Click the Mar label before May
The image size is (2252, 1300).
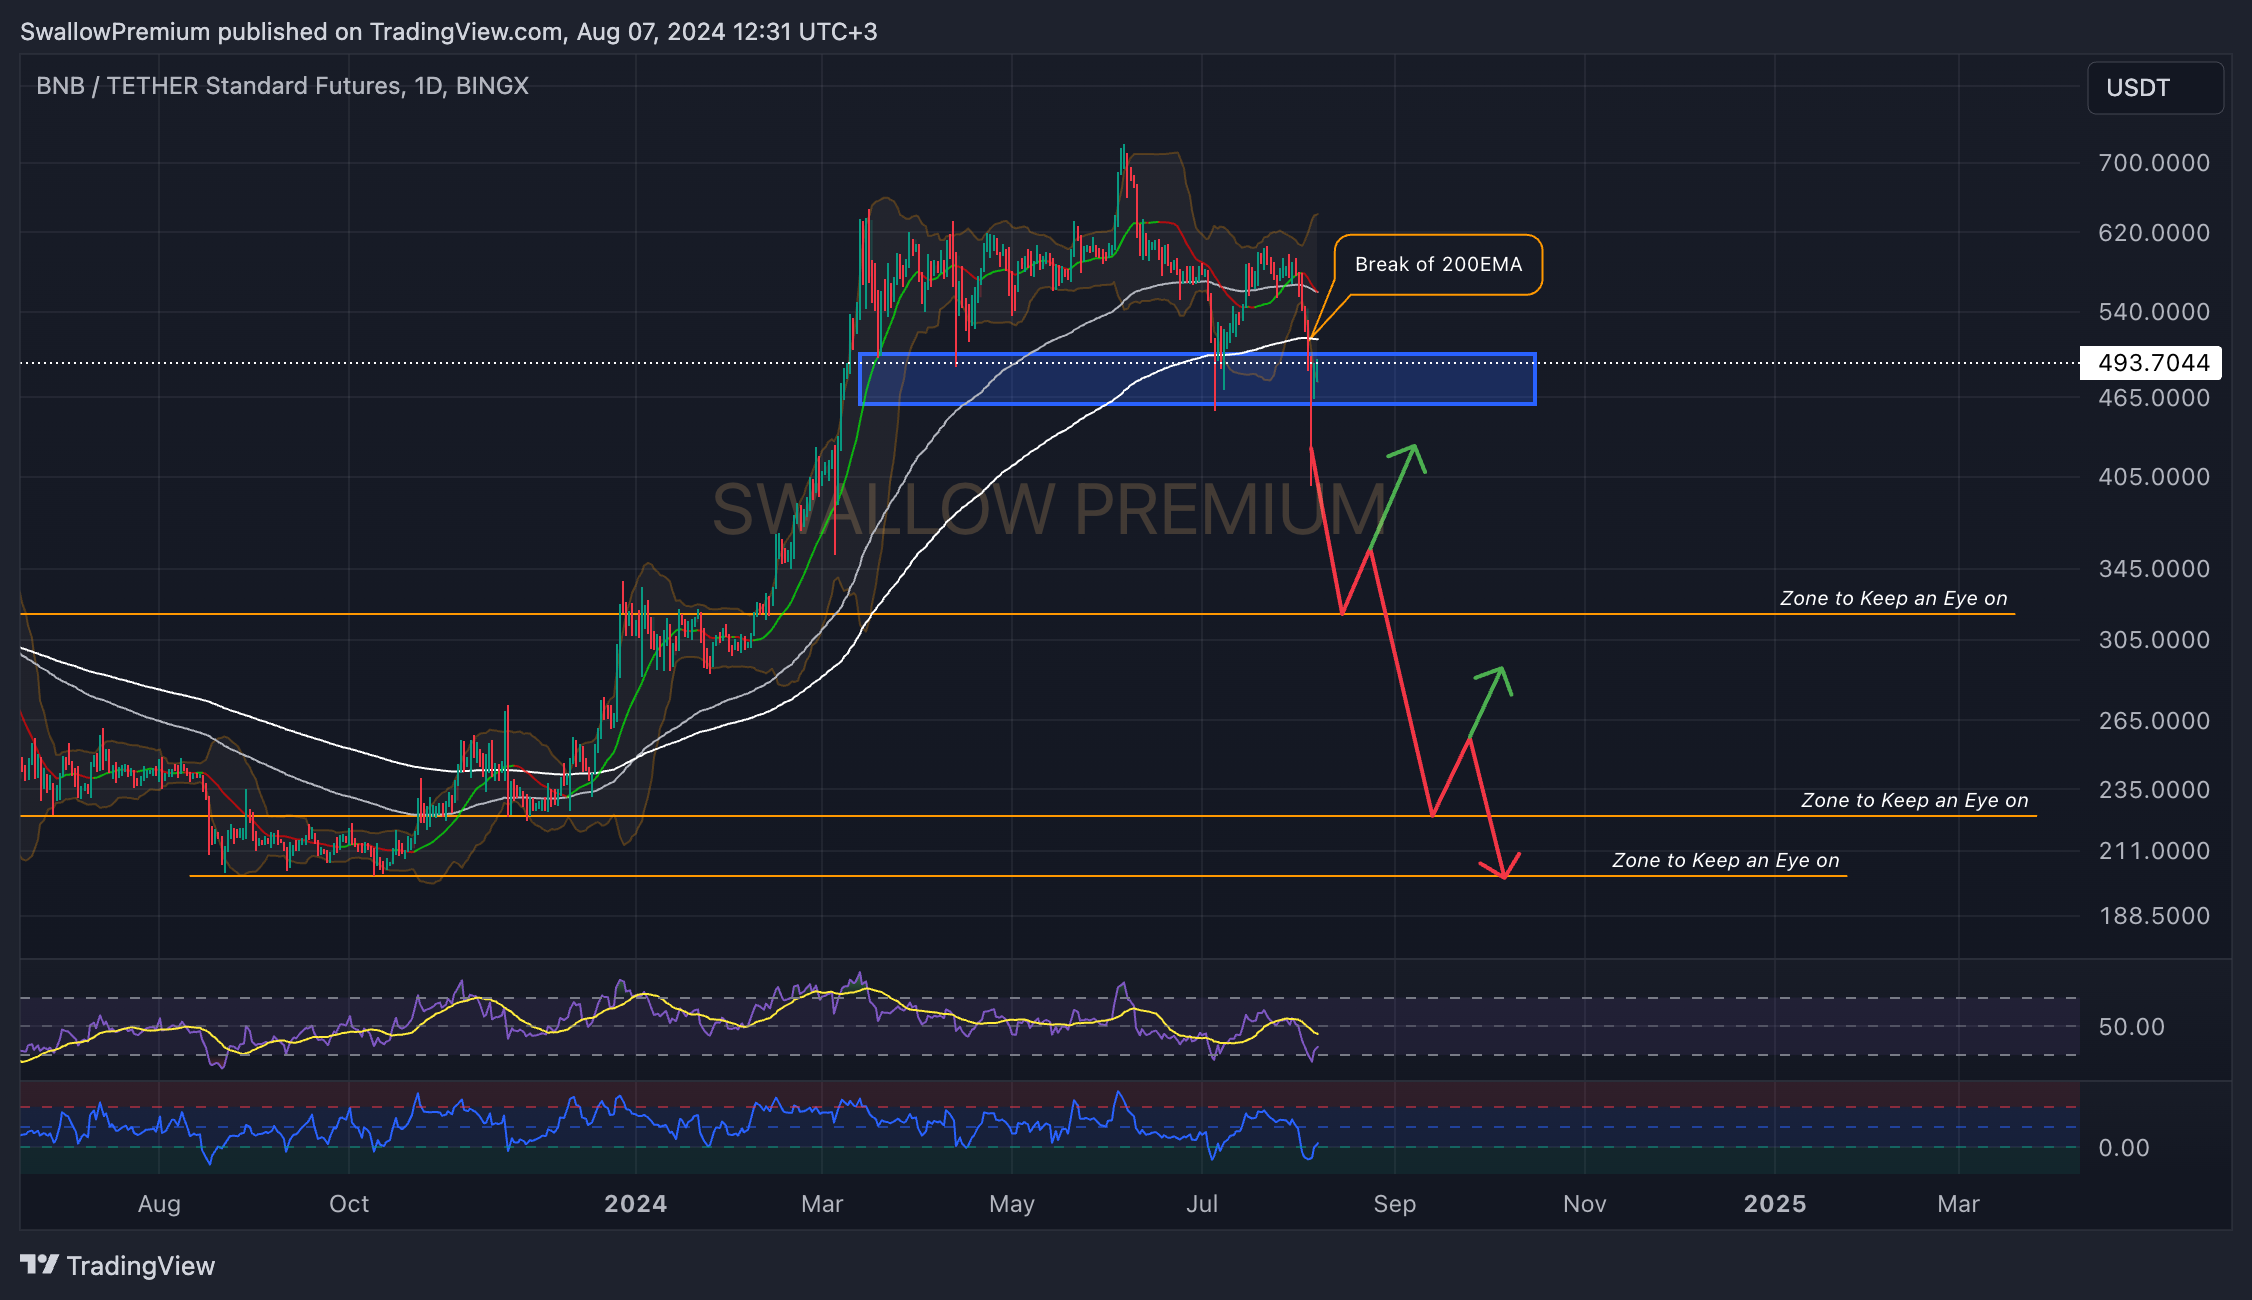[822, 1203]
